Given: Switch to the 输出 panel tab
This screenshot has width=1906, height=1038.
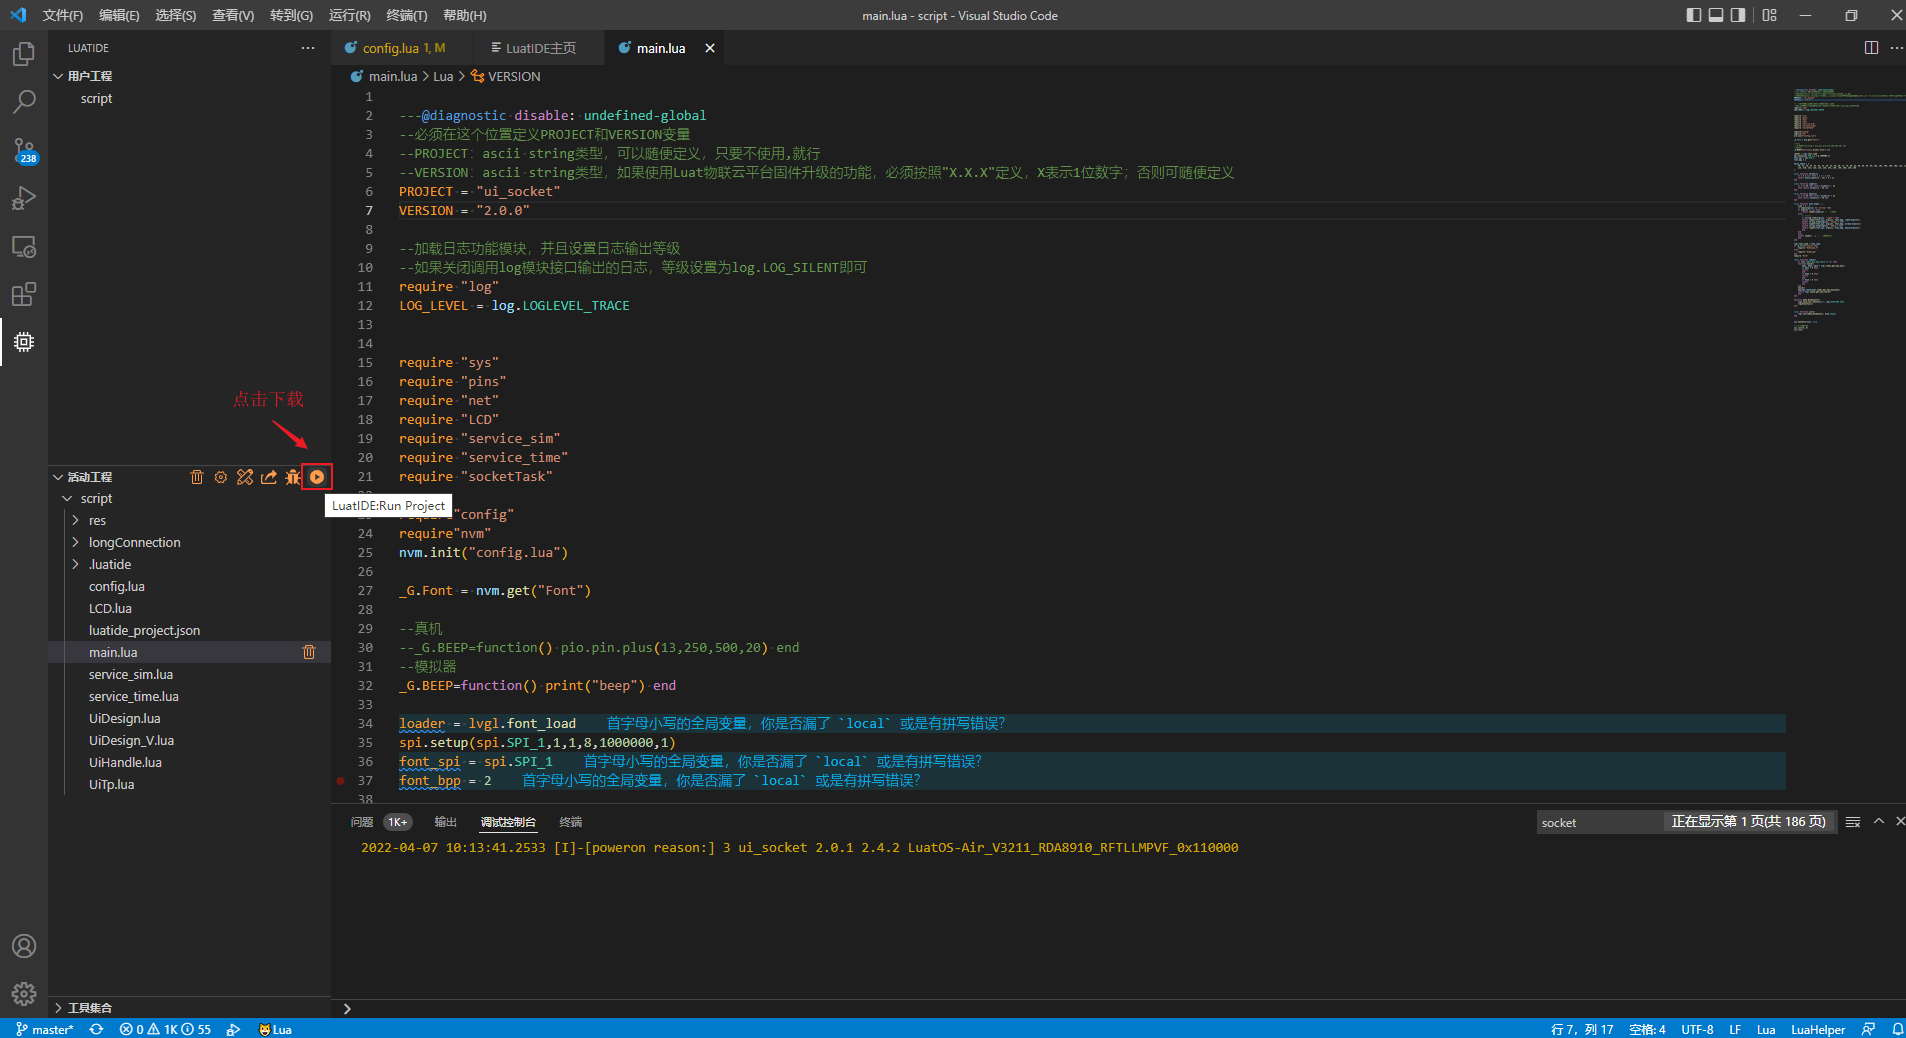Looking at the screenshot, I should click(x=445, y=822).
